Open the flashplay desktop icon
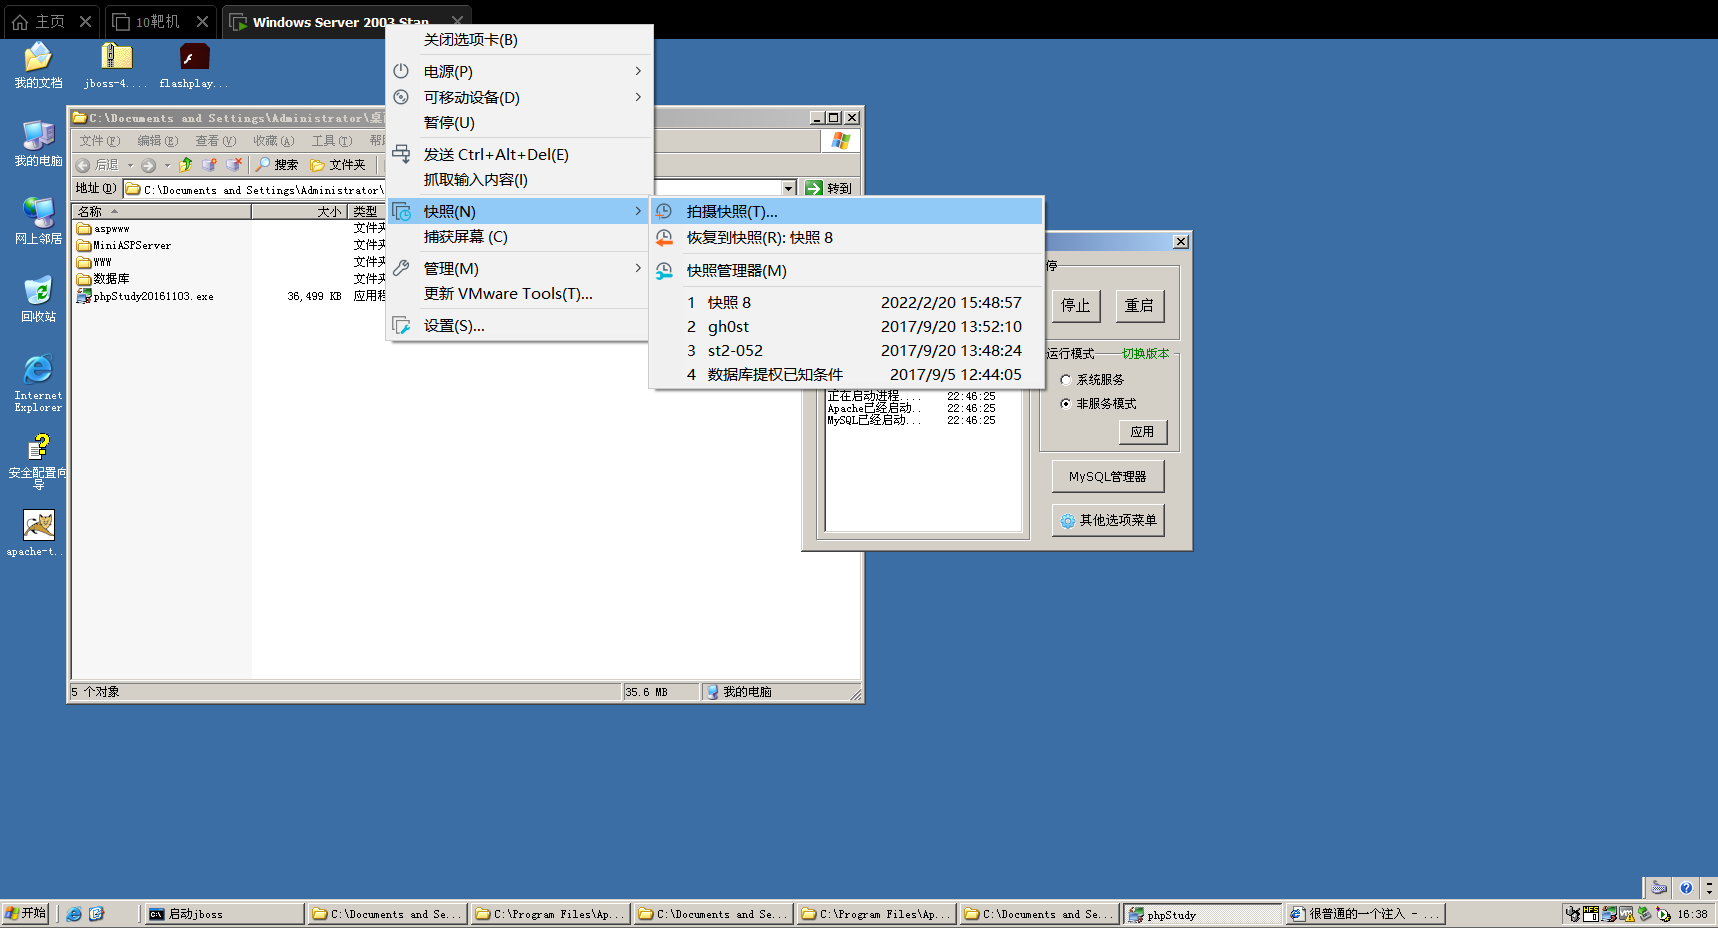Image resolution: width=1718 pixels, height=928 pixels. (x=194, y=64)
